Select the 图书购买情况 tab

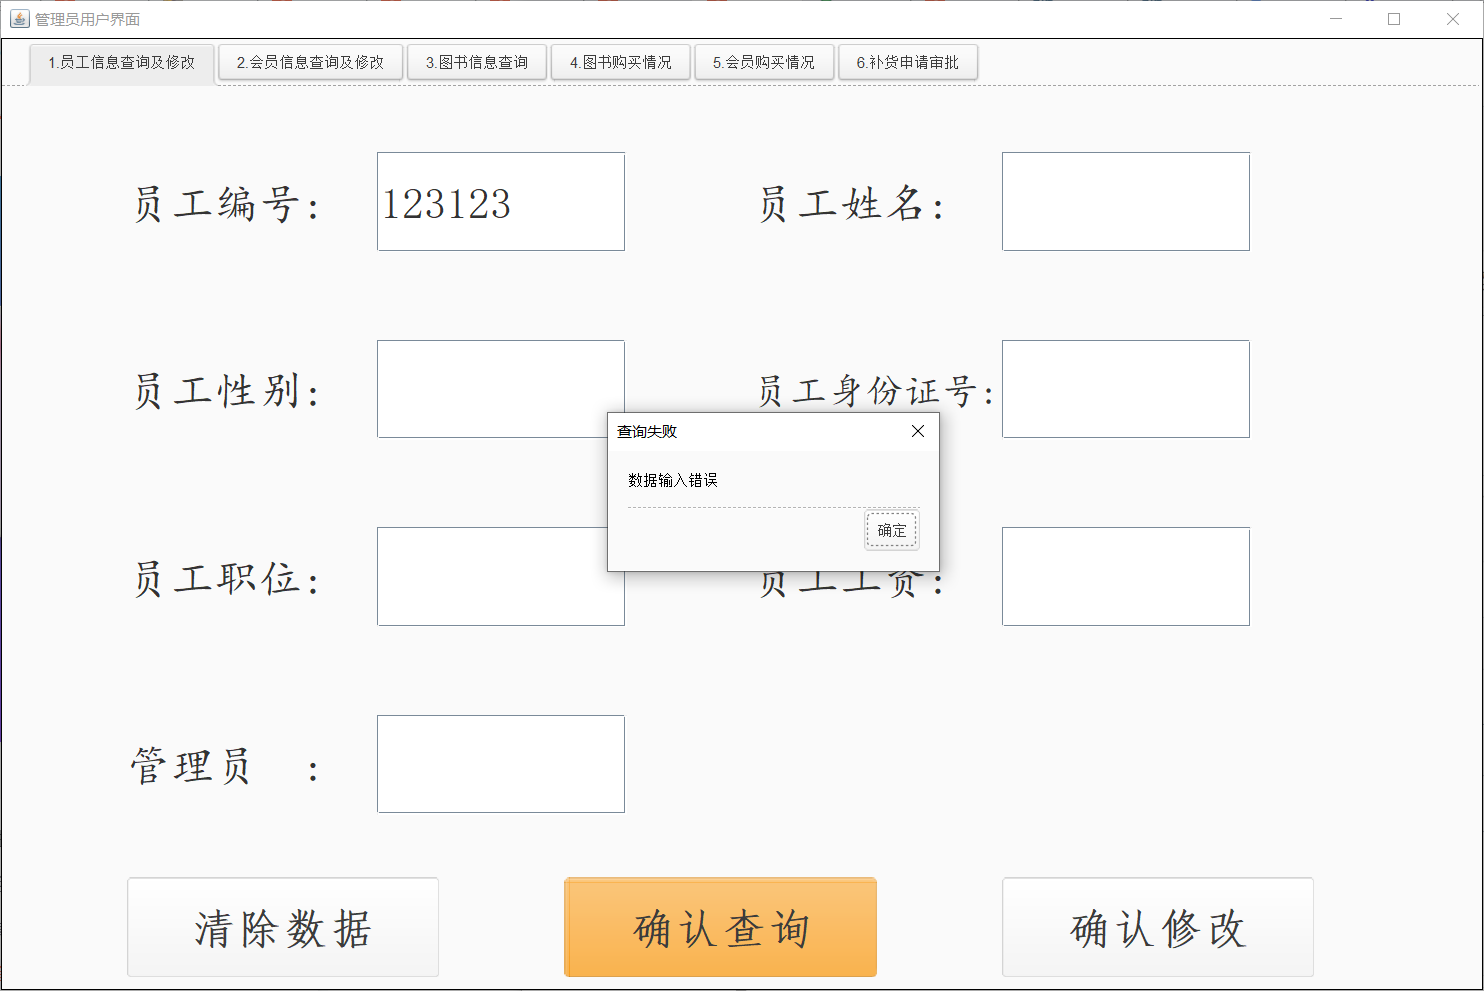621,62
